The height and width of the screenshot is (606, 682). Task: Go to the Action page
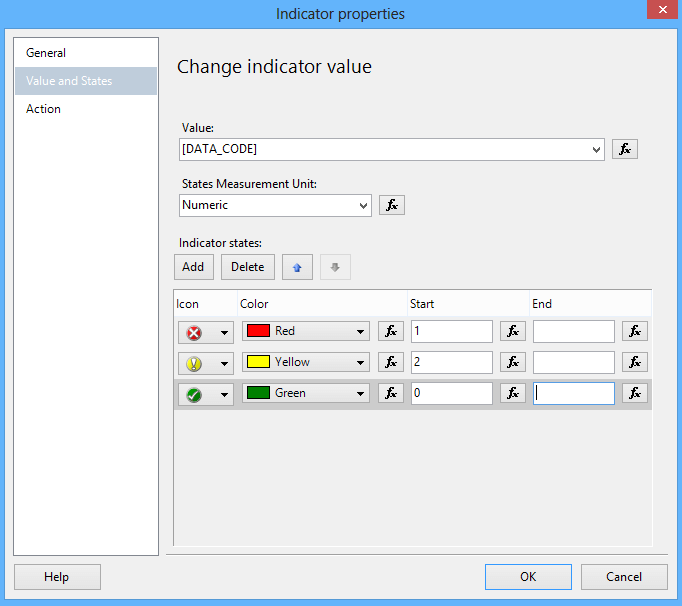point(86,109)
